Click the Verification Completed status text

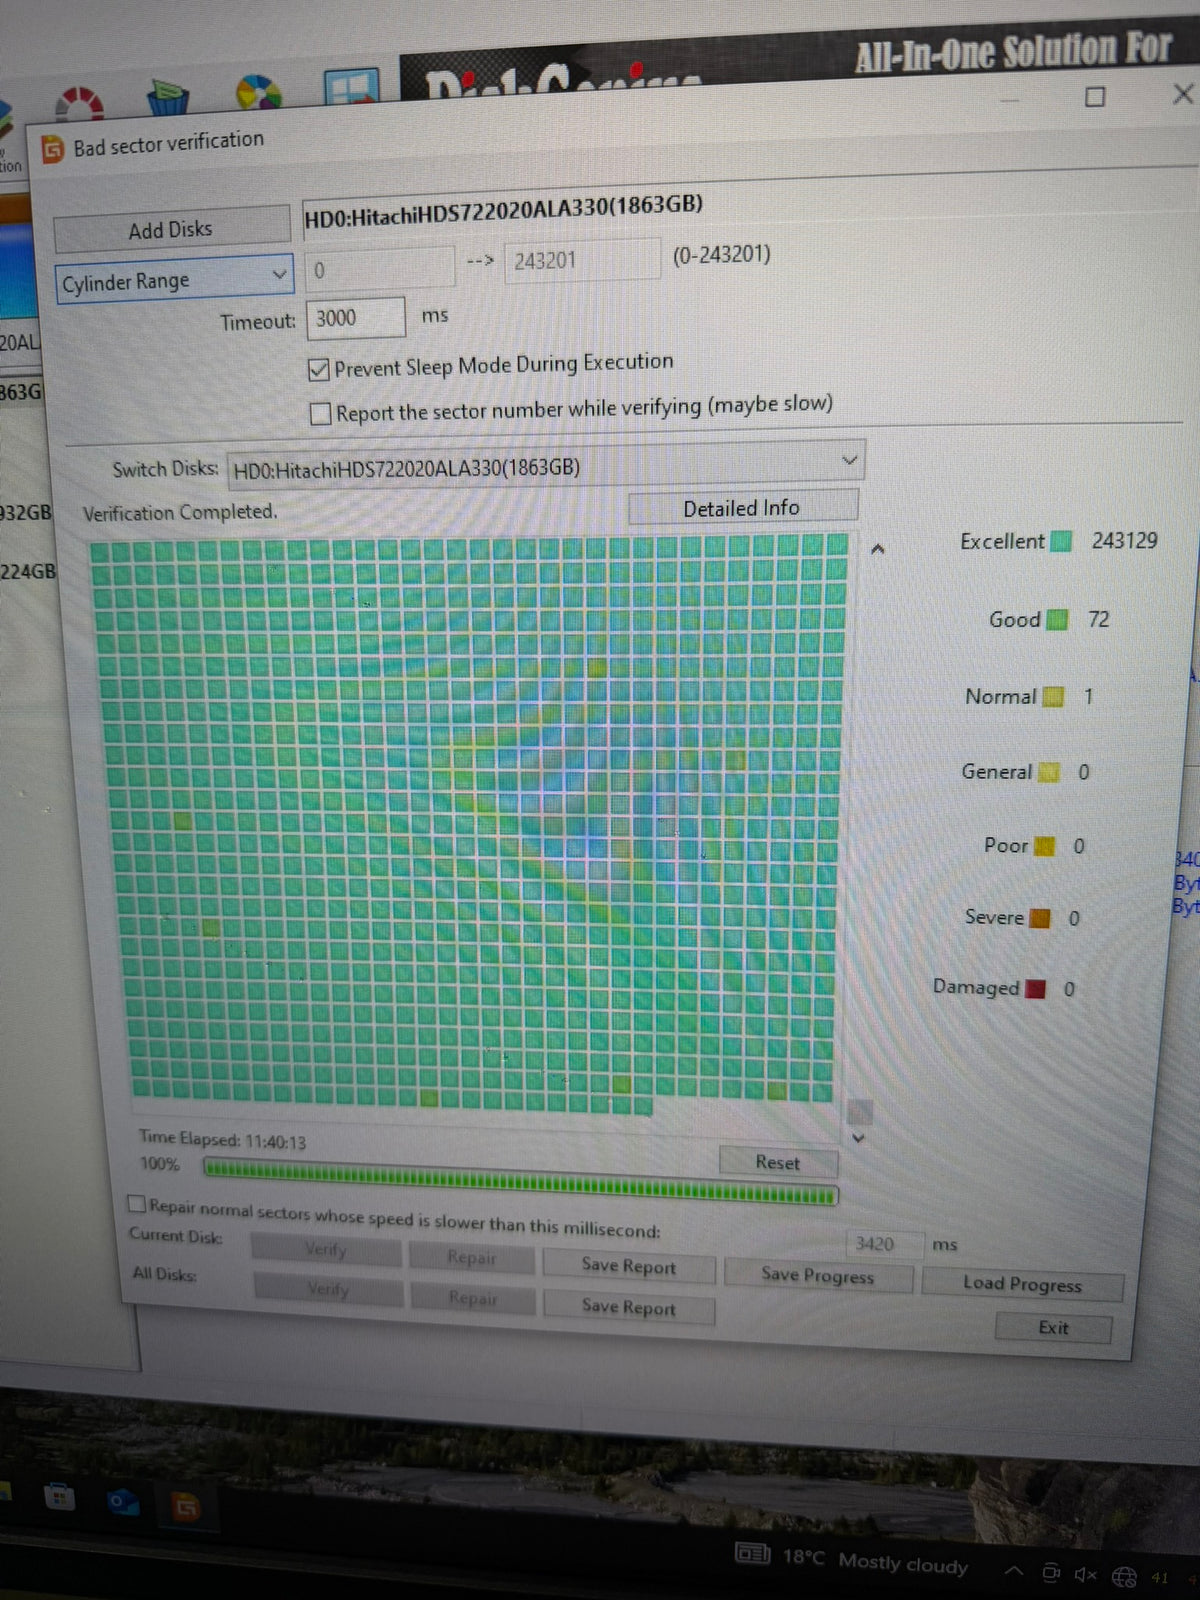click(180, 512)
